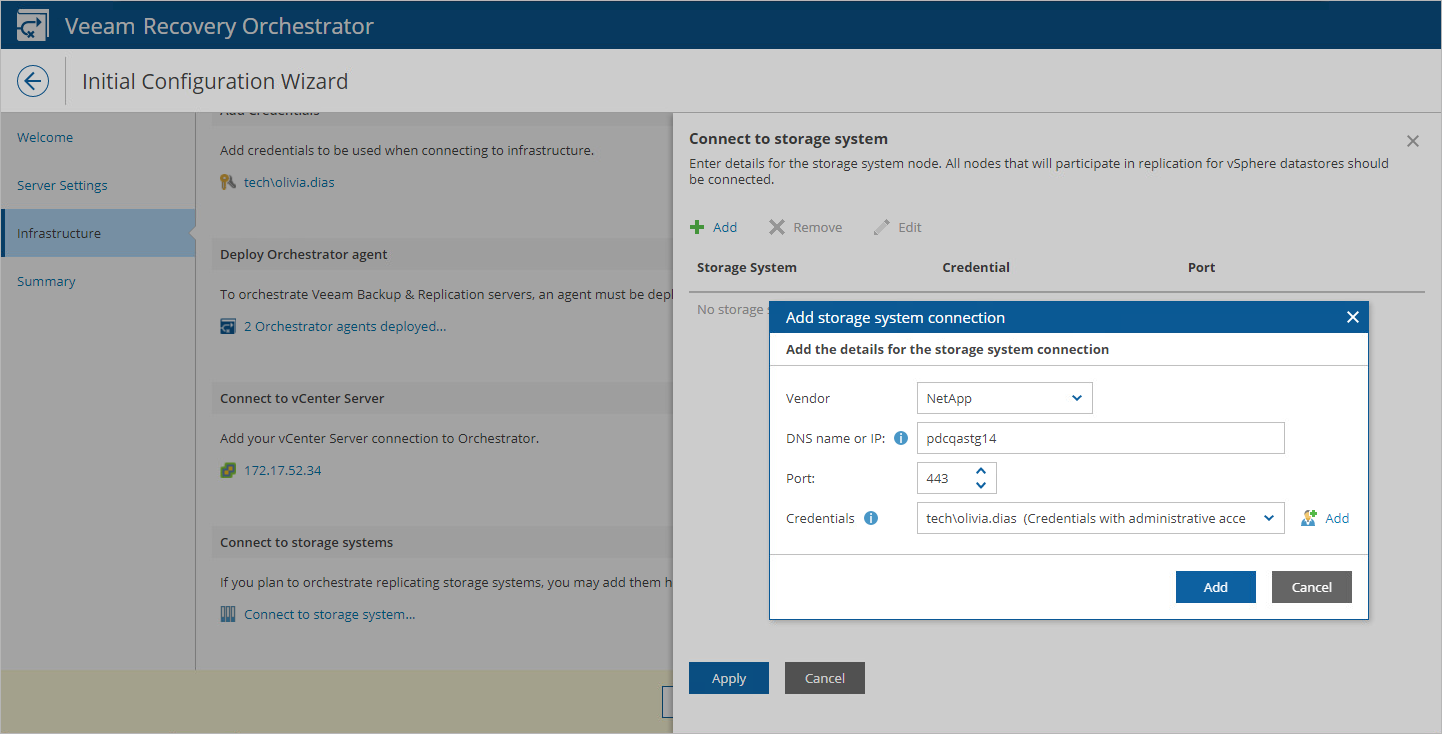Open the Vendor dropdown

click(x=1004, y=398)
